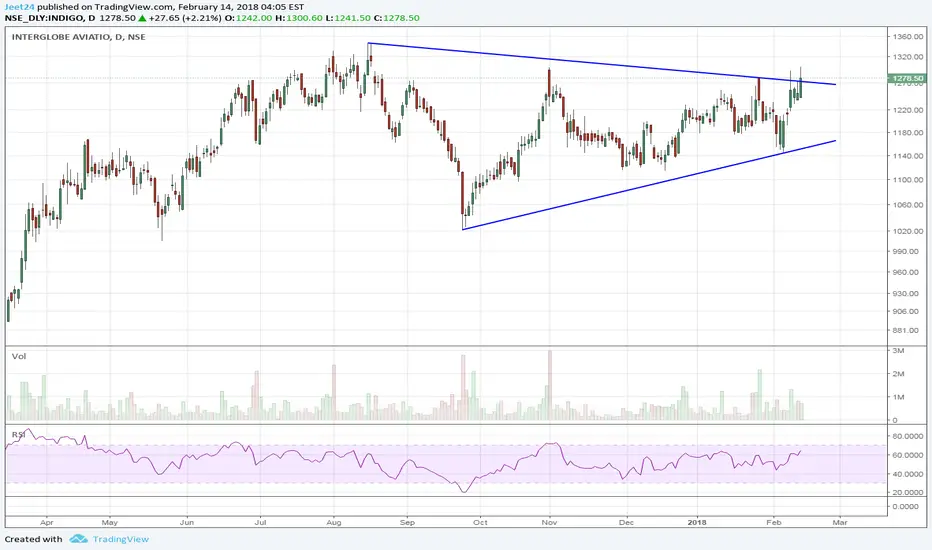The height and width of the screenshot is (550, 932).
Task: Select the 1180.00 price axis label
Action: point(908,133)
